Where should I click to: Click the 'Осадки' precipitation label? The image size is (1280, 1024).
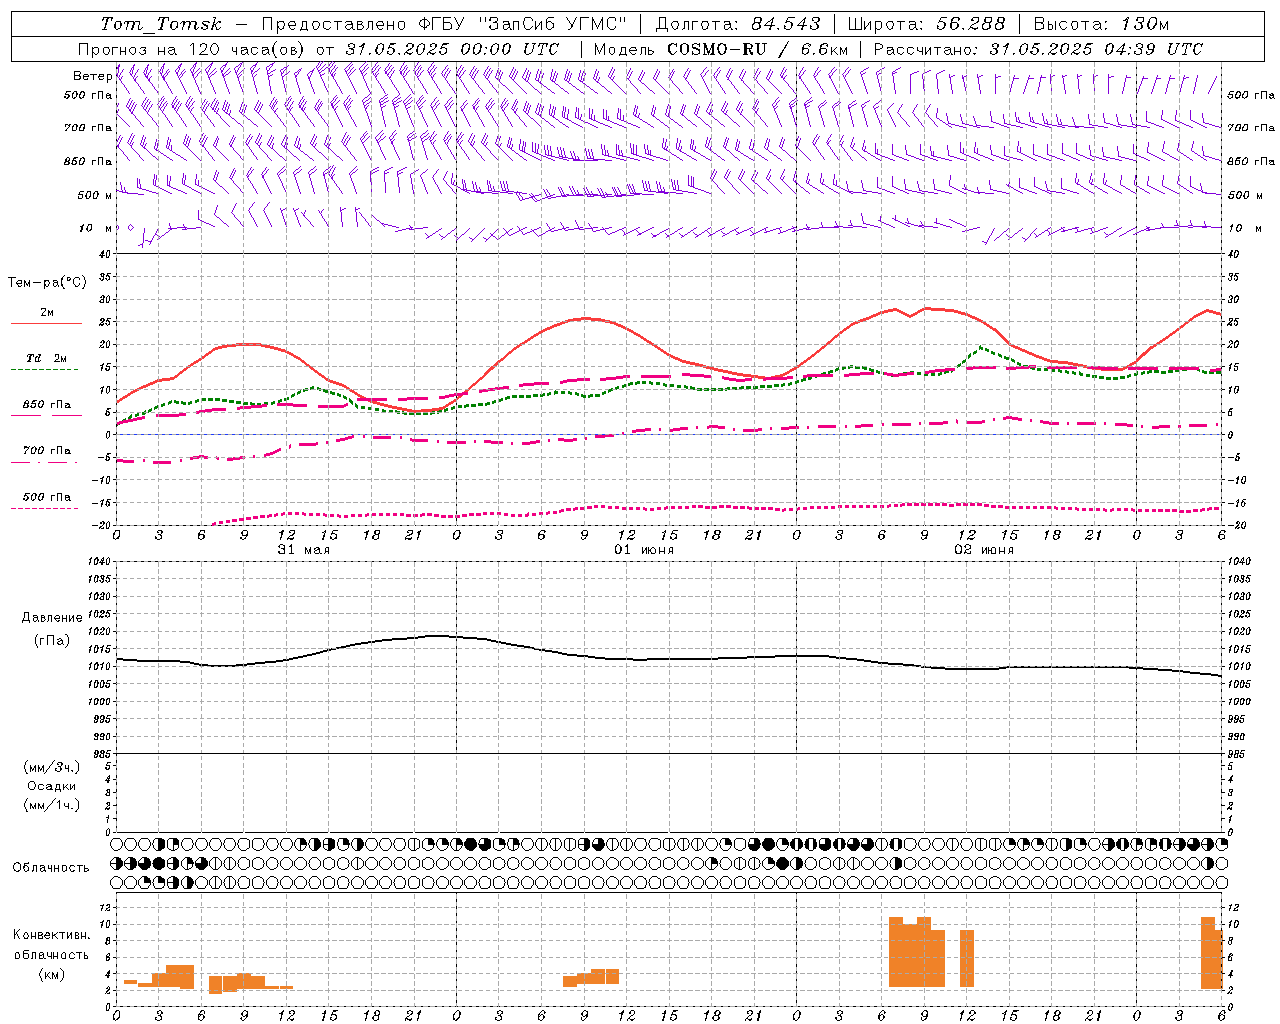click(x=52, y=786)
